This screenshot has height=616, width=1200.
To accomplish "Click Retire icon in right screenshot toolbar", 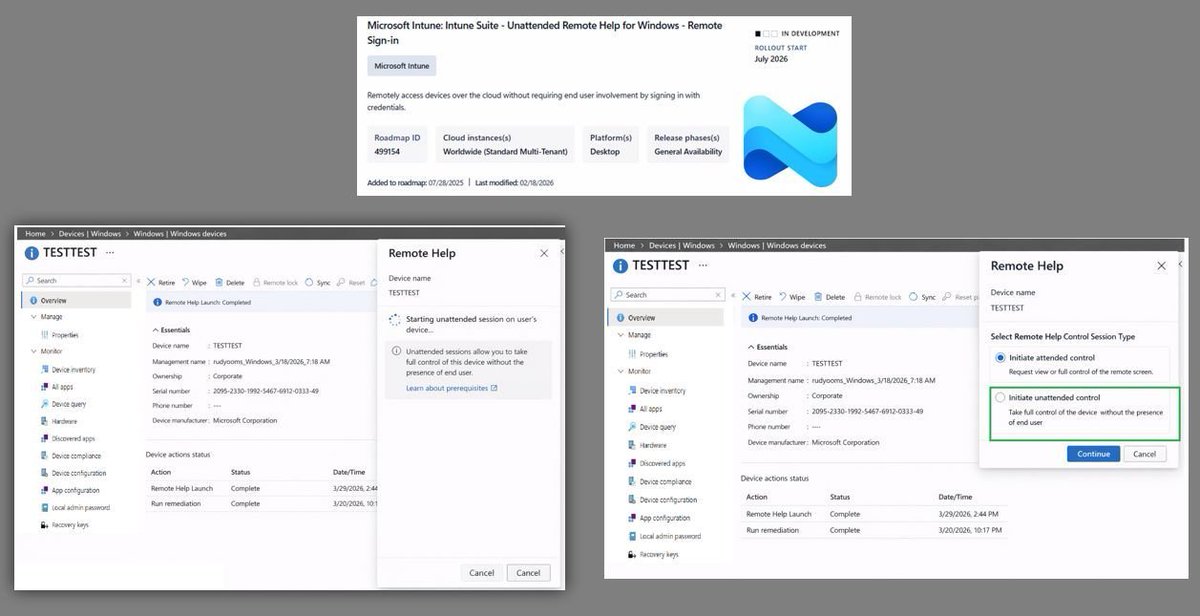I will 745,297.
